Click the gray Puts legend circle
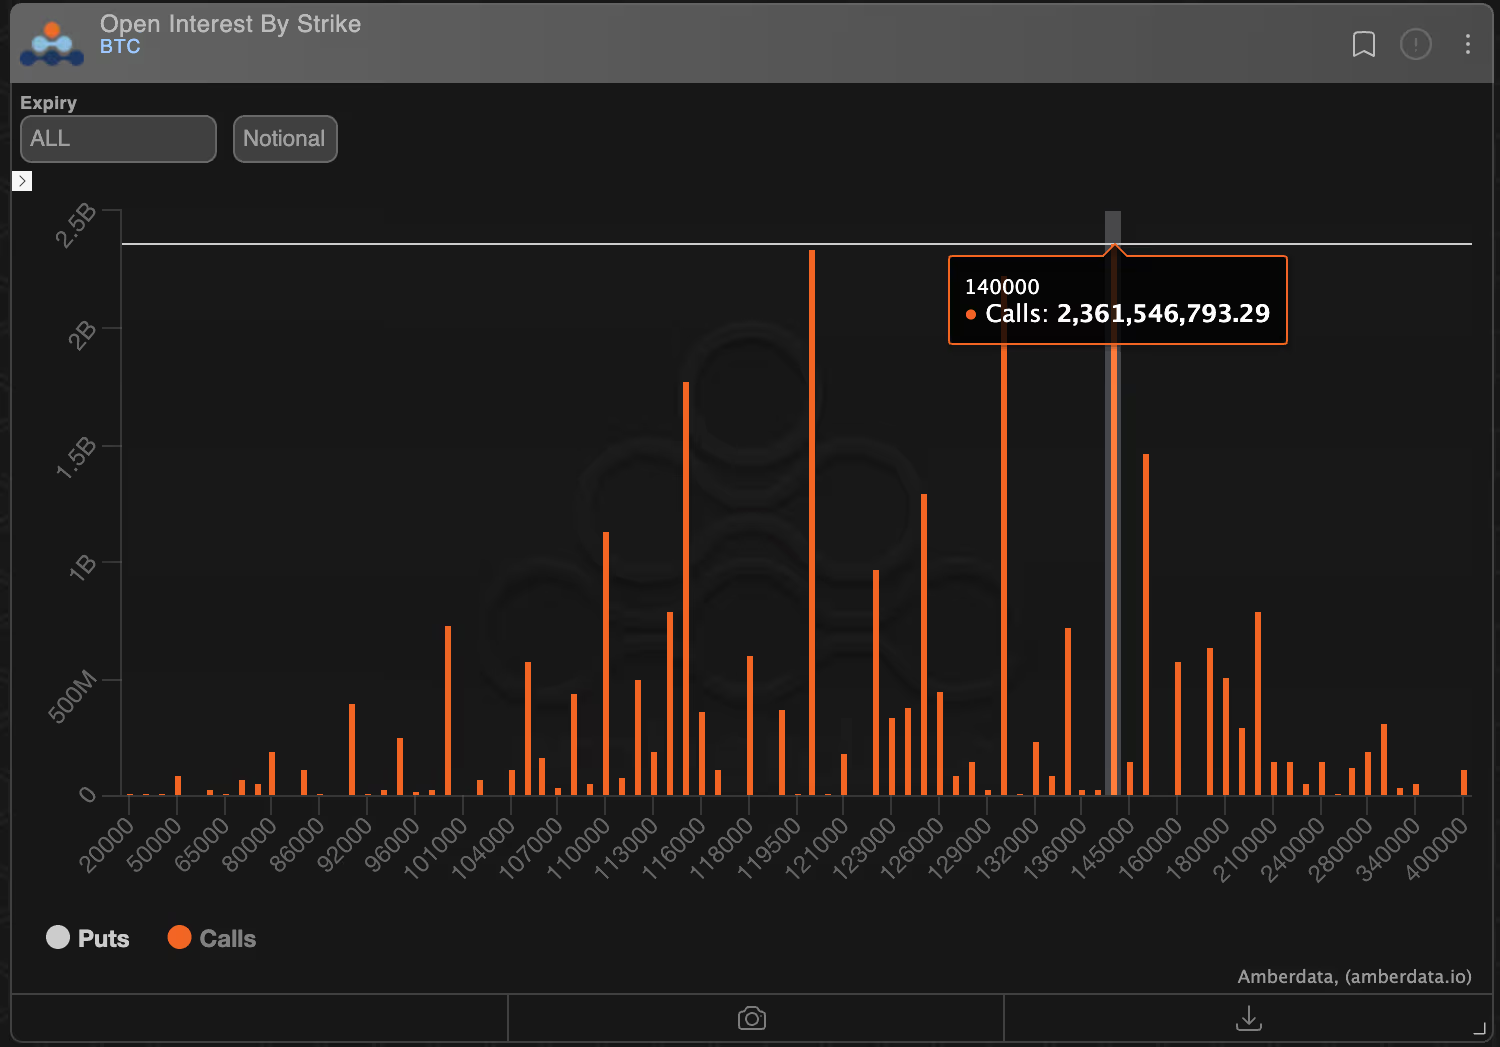 (x=58, y=937)
